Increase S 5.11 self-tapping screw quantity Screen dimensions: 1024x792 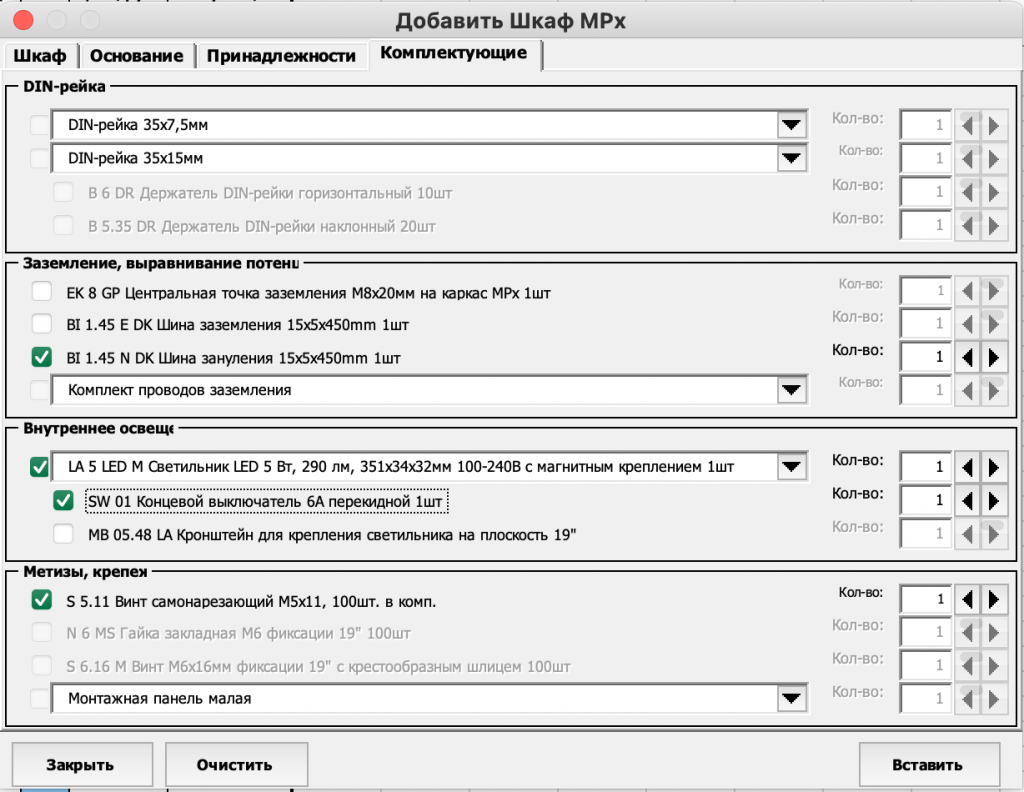point(993,599)
